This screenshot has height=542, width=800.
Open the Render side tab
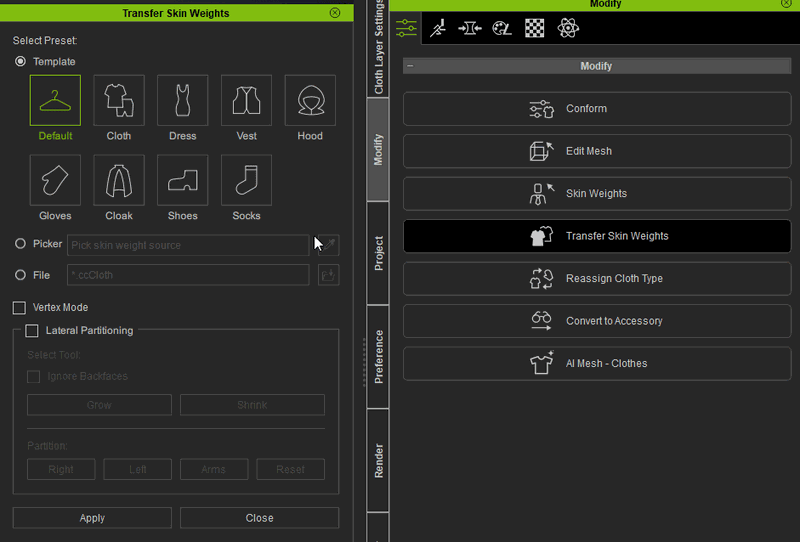pyautogui.click(x=378, y=460)
